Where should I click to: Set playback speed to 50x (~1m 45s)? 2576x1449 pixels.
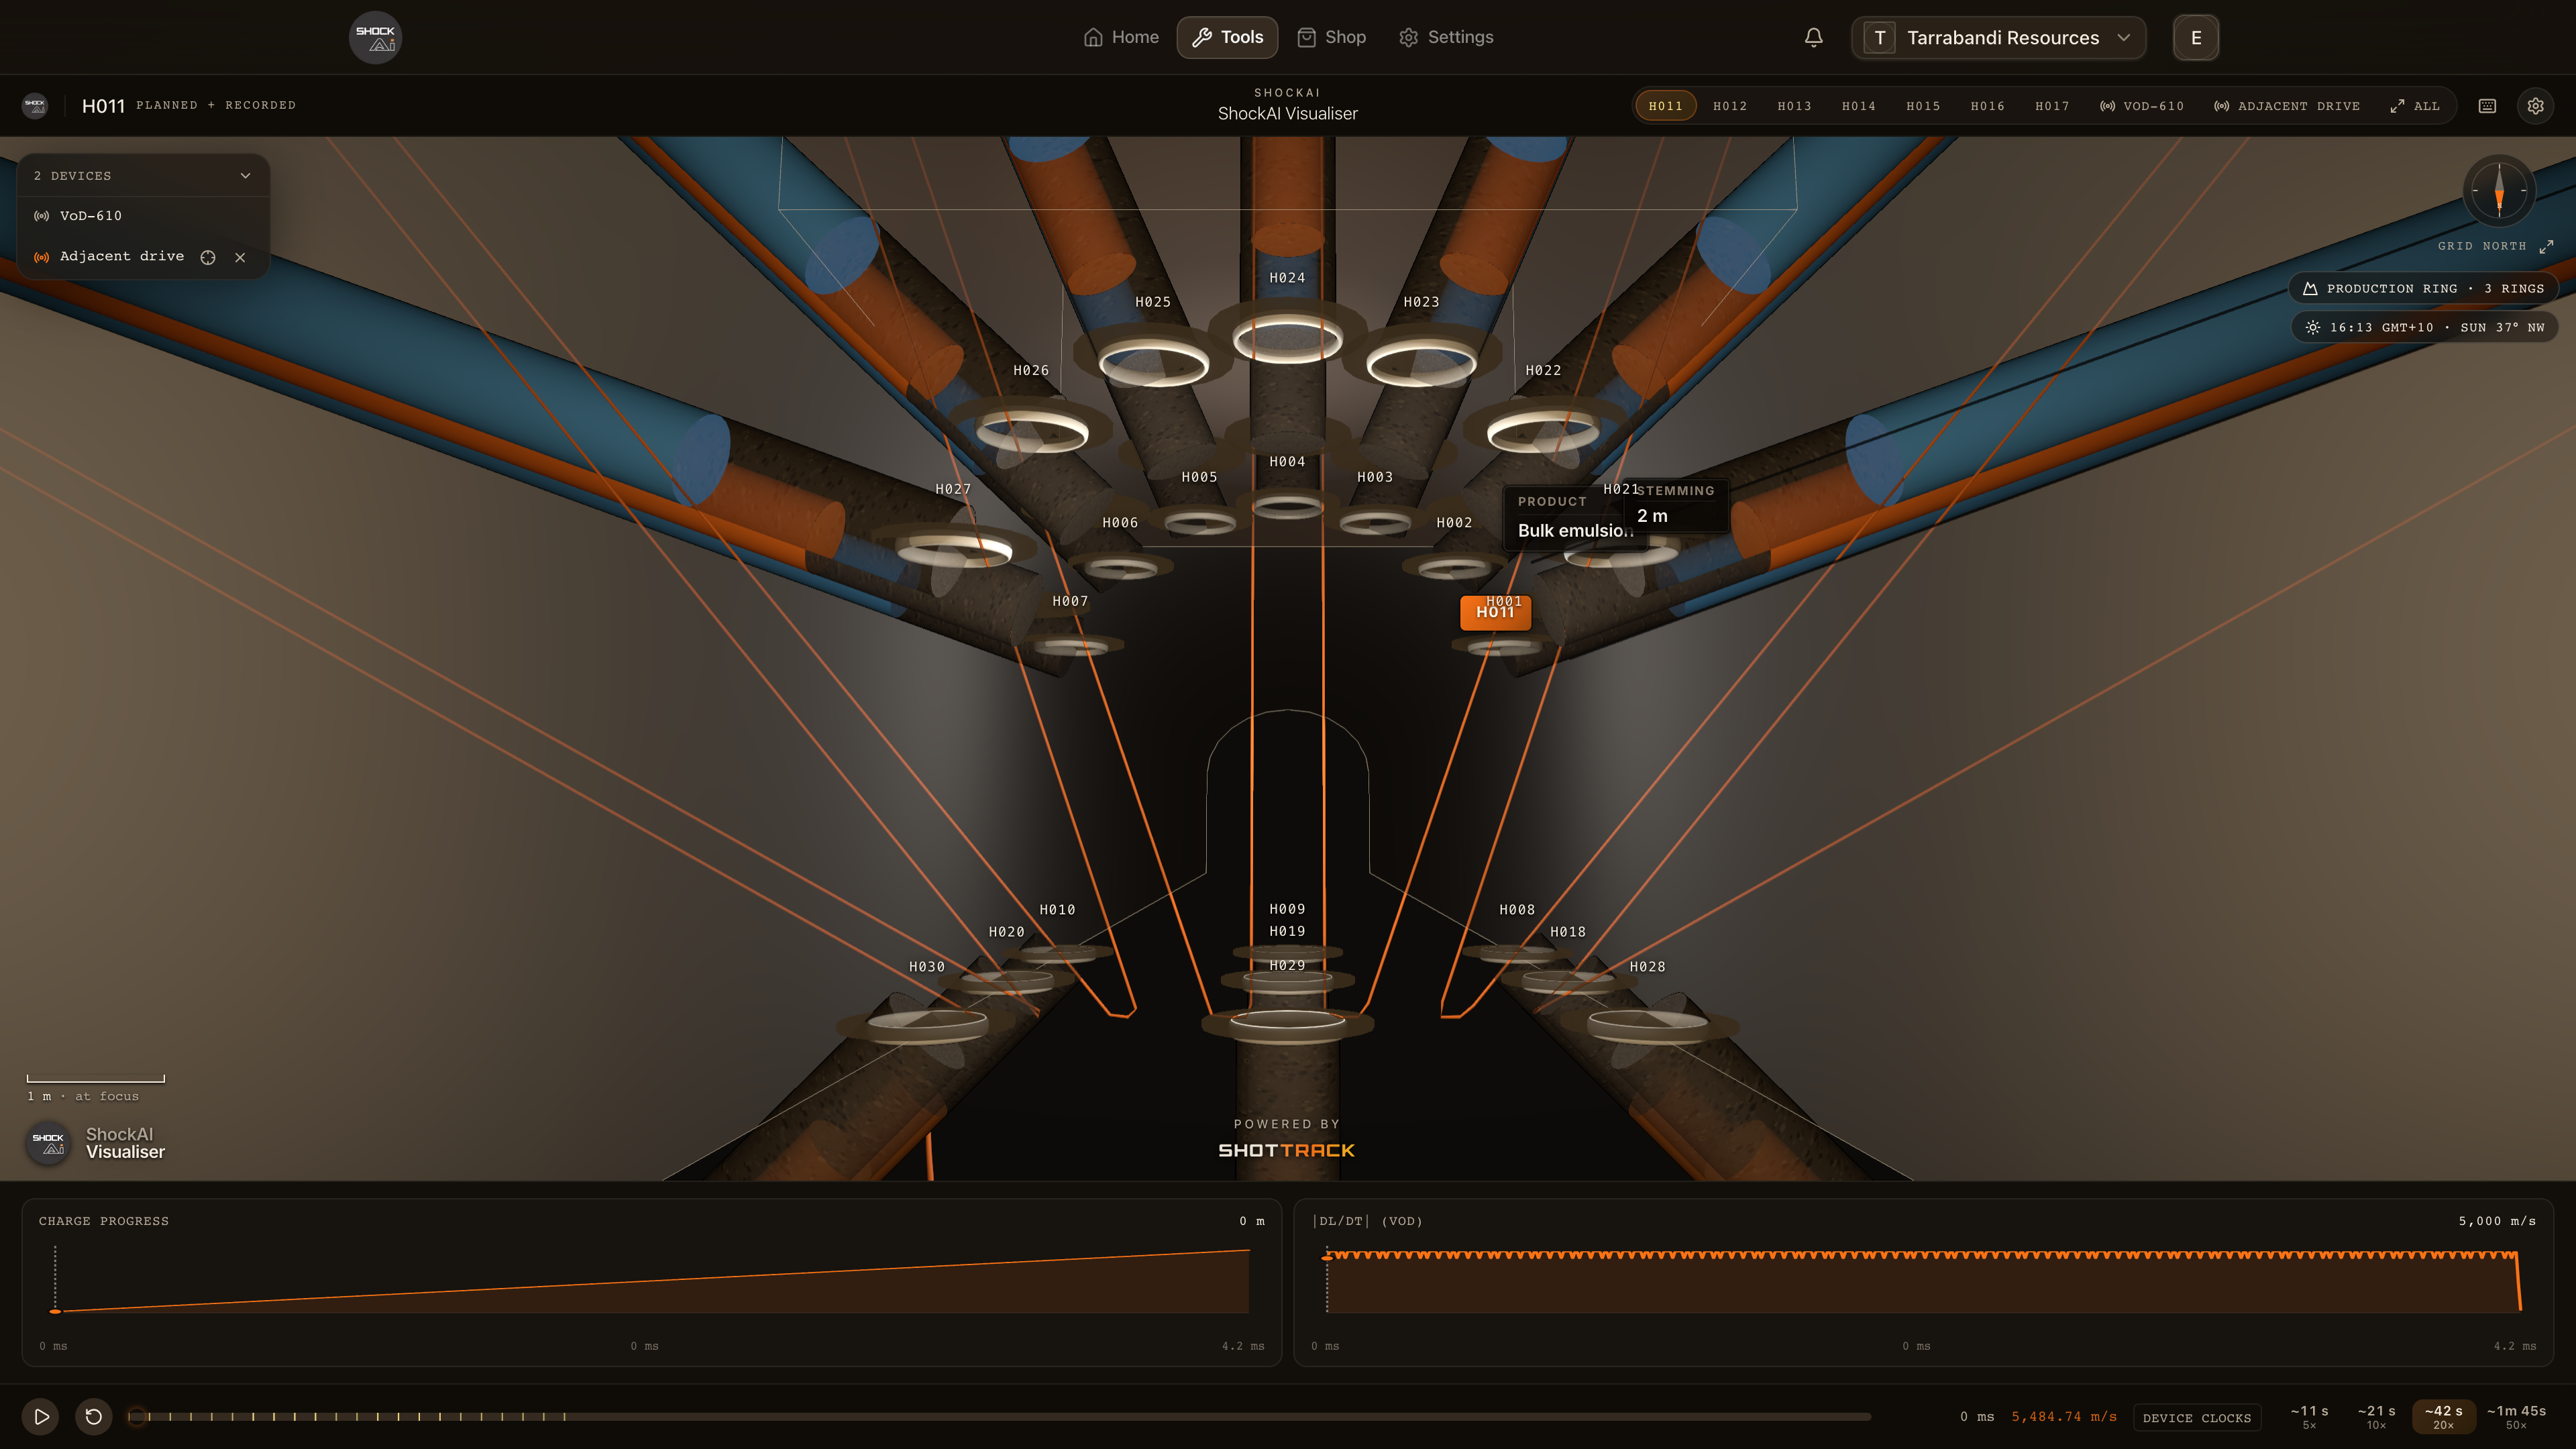point(2516,1416)
